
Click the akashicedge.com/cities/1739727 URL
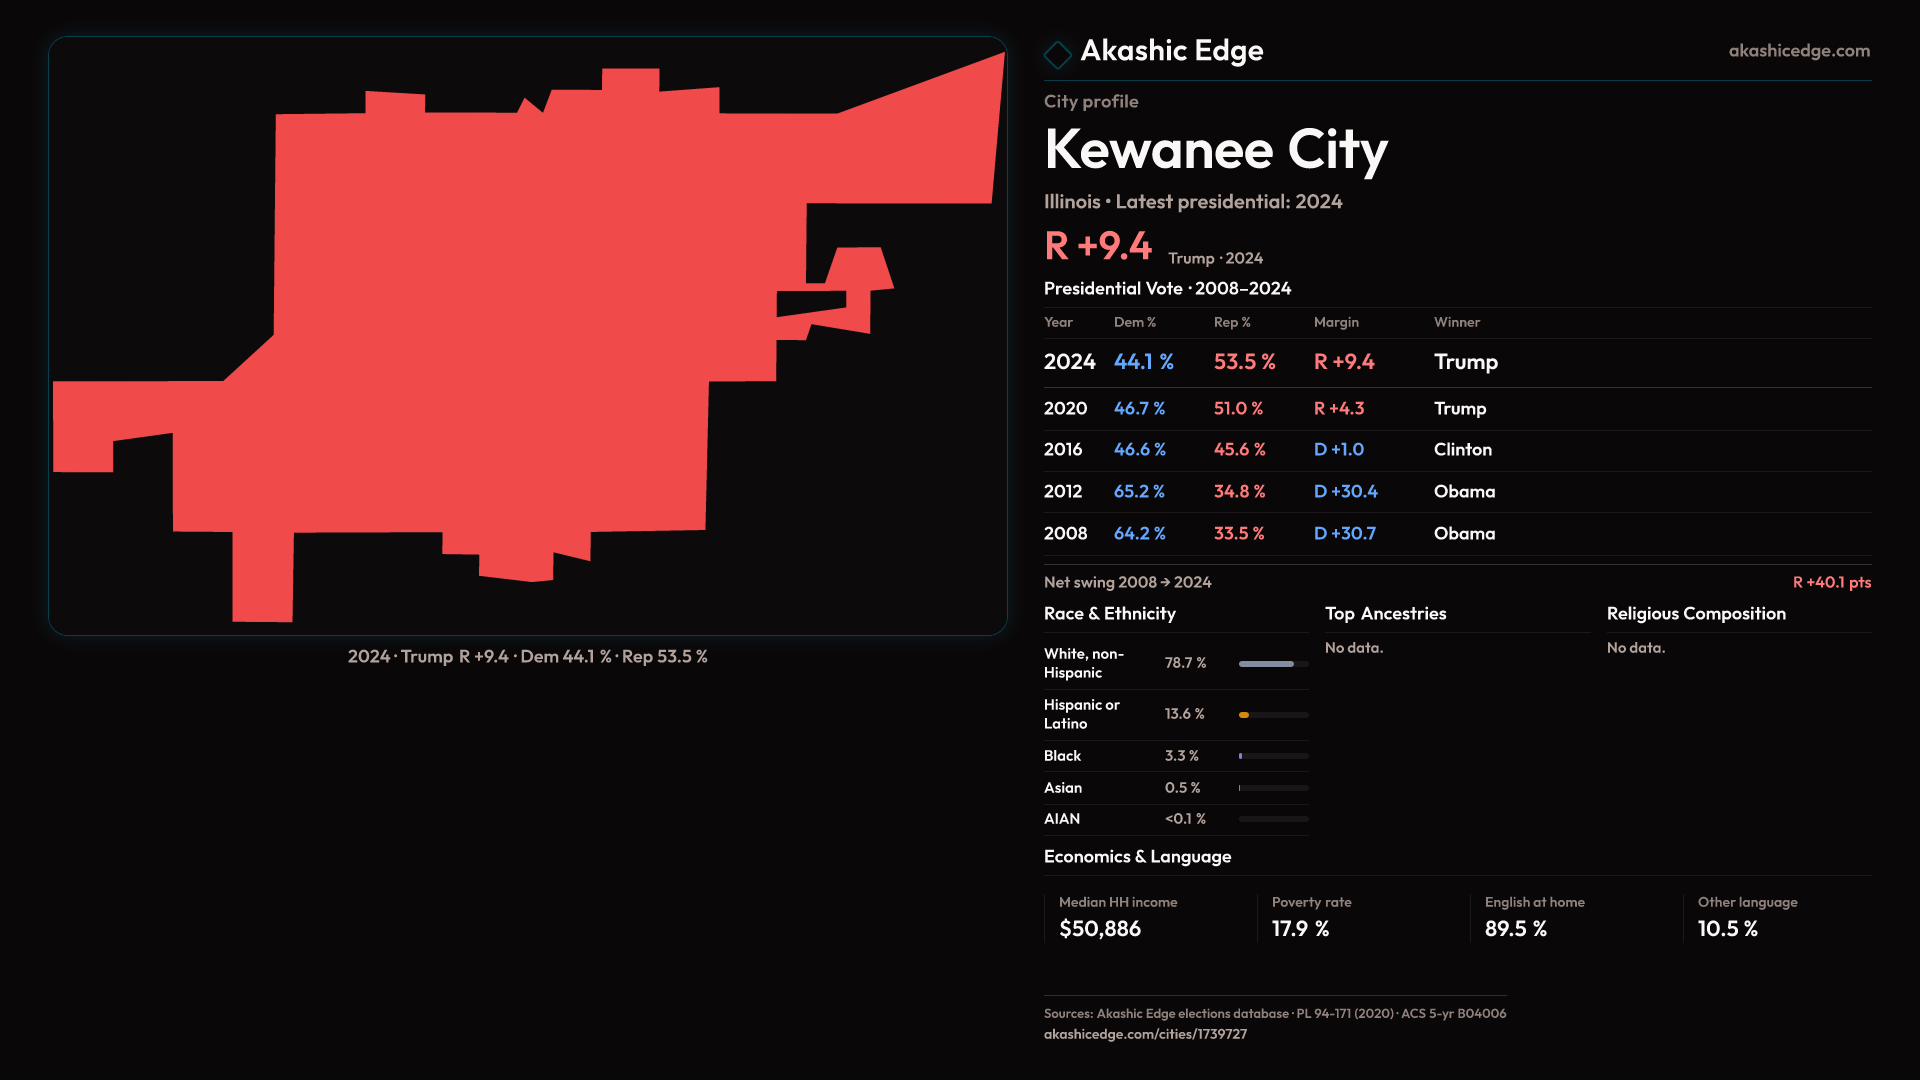click(1145, 1034)
